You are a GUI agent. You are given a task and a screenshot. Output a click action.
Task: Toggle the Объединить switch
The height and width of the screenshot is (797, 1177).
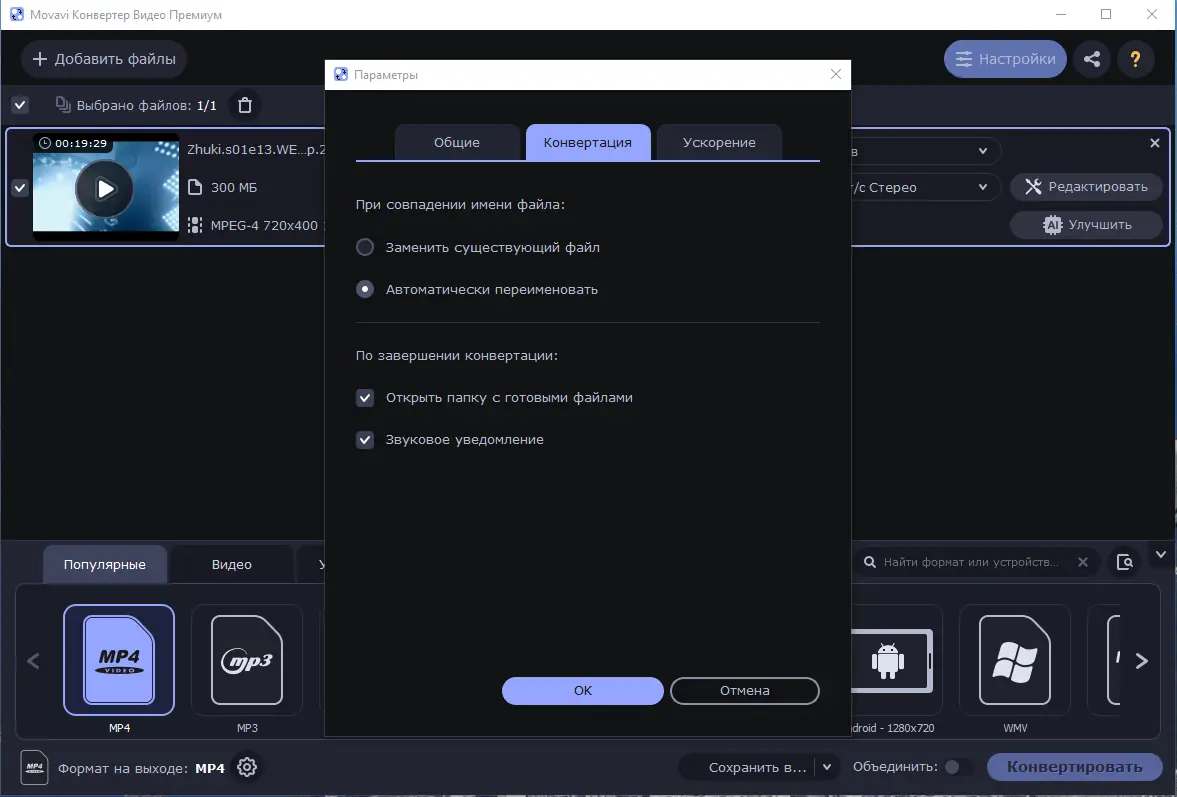point(957,767)
